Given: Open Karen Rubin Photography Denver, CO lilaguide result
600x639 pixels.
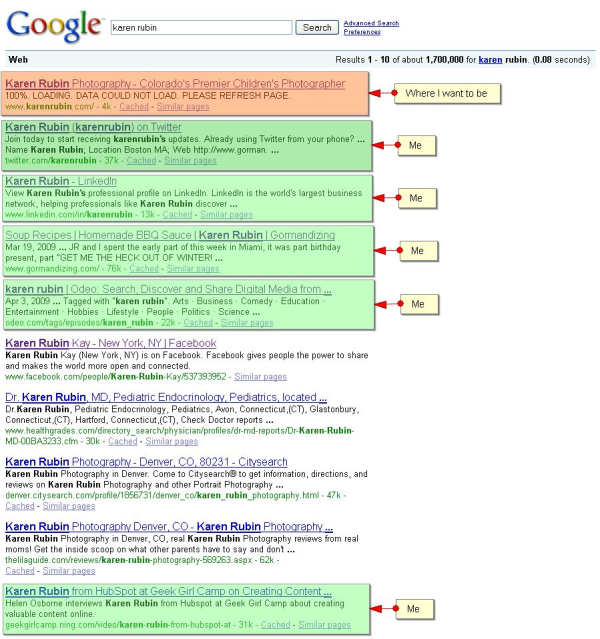Looking at the screenshot, I should tap(169, 527).
